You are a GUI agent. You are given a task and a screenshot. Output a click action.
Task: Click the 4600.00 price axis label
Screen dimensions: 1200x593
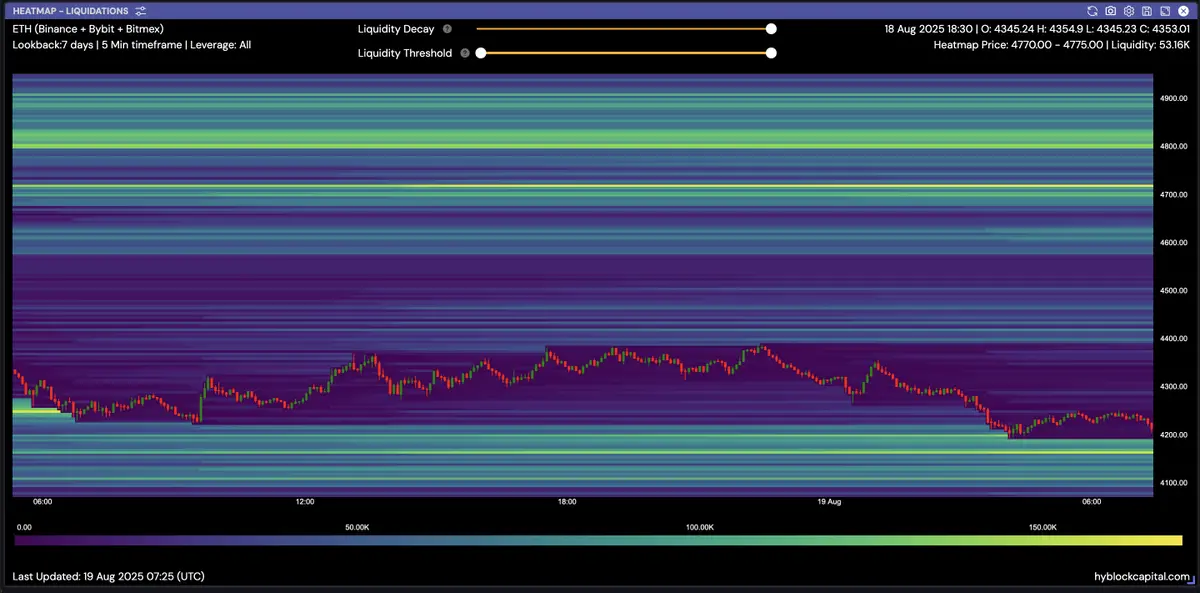click(x=1174, y=243)
